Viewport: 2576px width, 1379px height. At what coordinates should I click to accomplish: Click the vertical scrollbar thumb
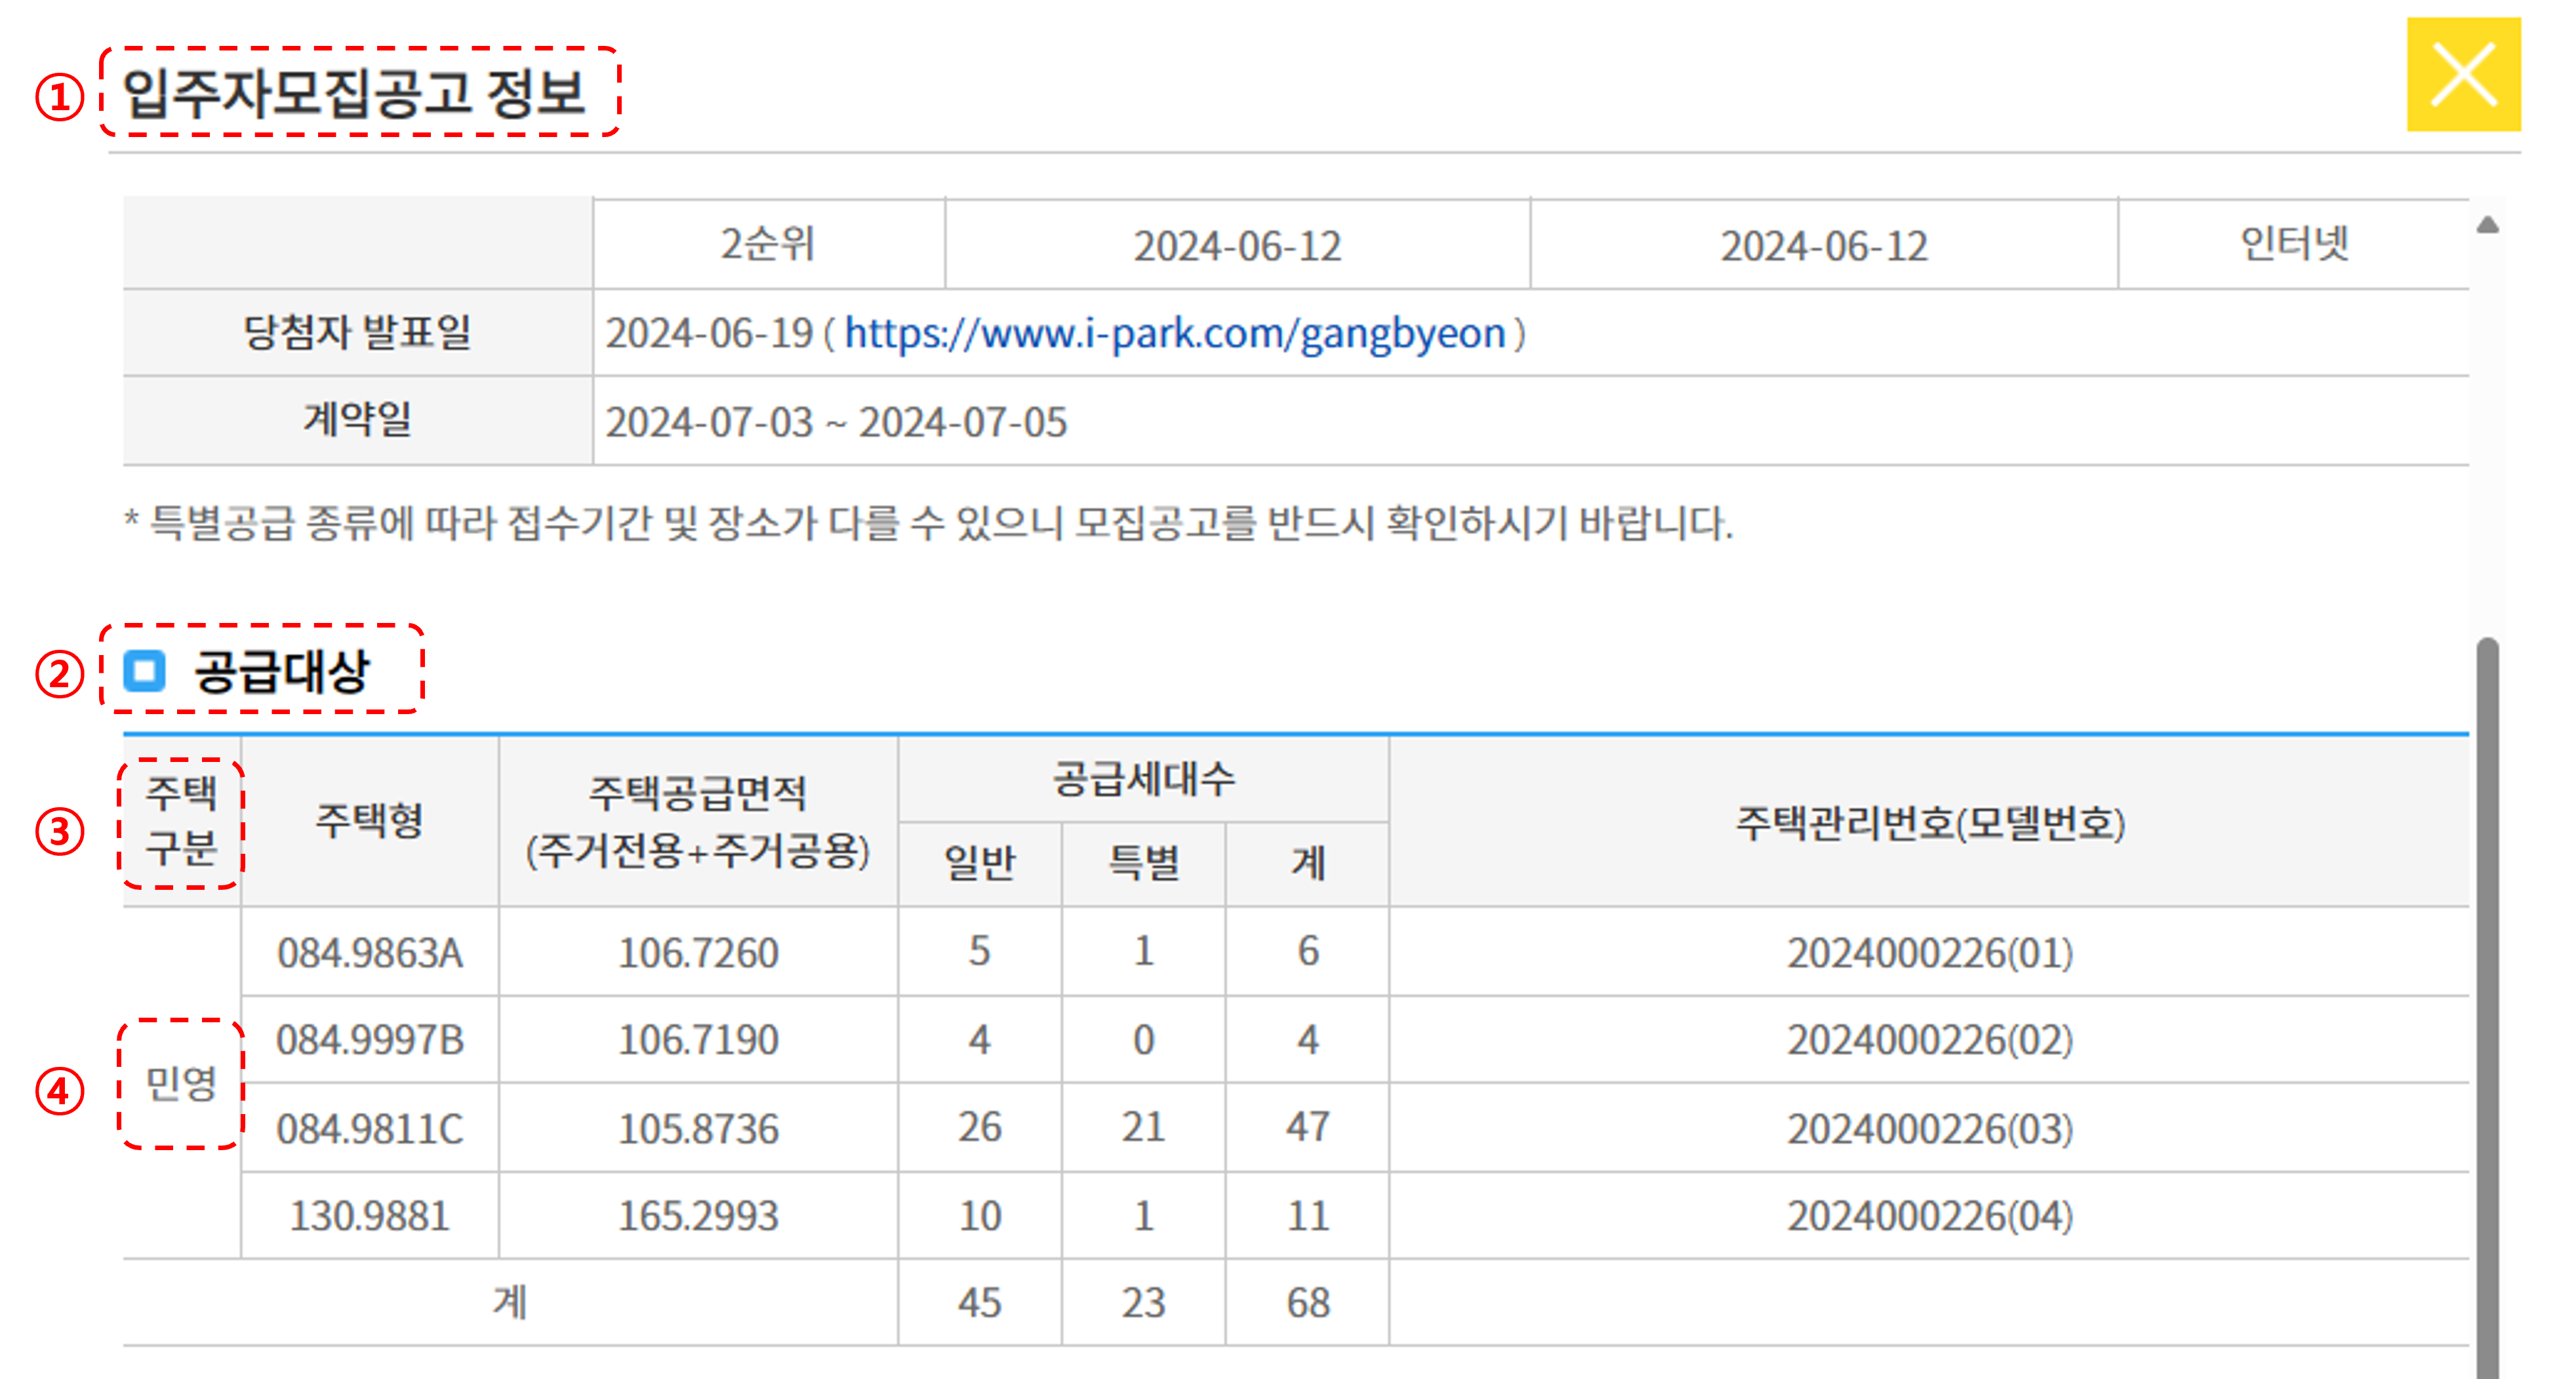[x=2487, y=1000]
